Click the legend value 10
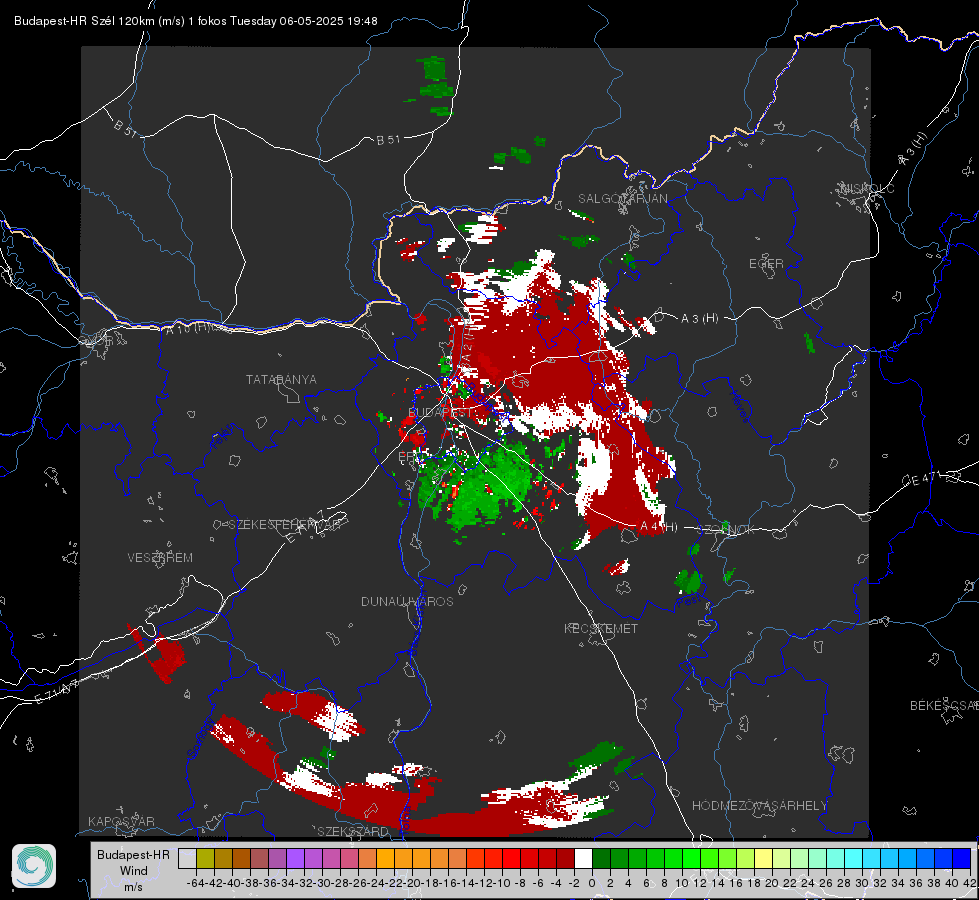The image size is (979, 900). pos(682,883)
